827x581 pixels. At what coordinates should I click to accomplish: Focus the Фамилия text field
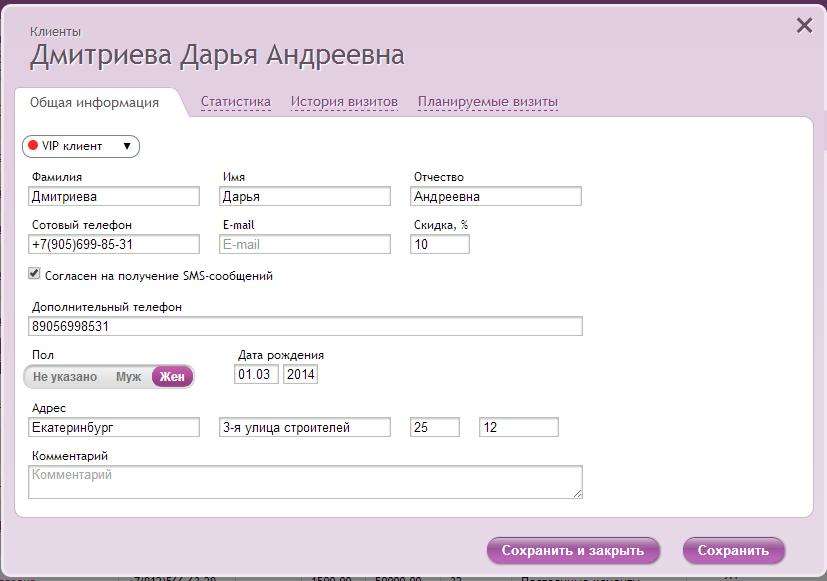point(114,197)
